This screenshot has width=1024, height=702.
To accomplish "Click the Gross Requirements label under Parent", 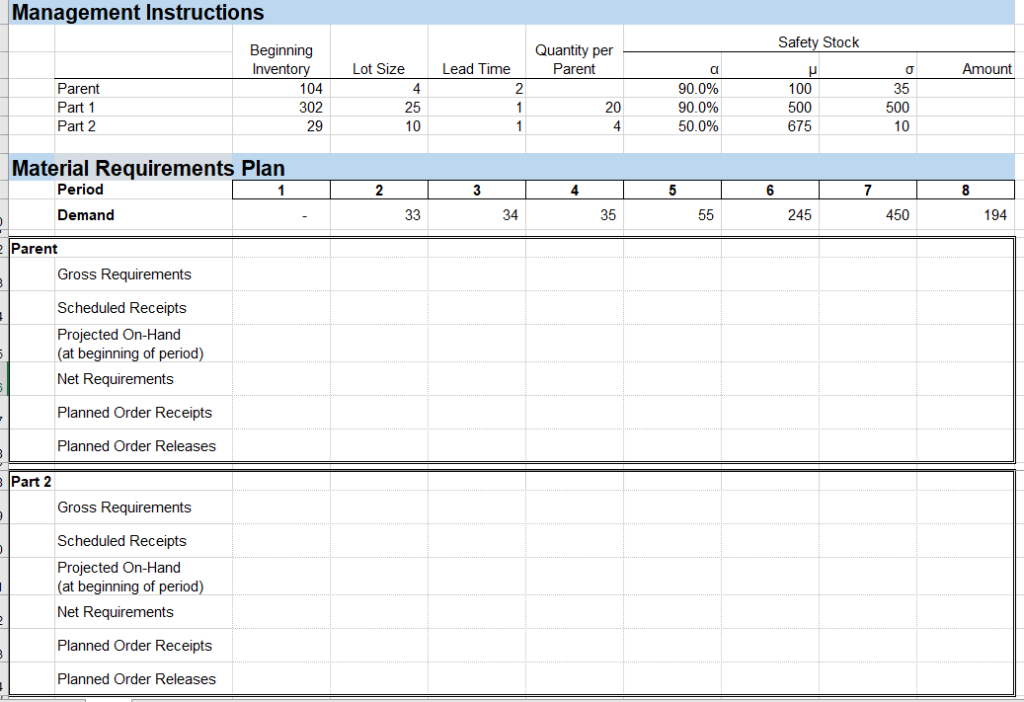I will pos(125,273).
